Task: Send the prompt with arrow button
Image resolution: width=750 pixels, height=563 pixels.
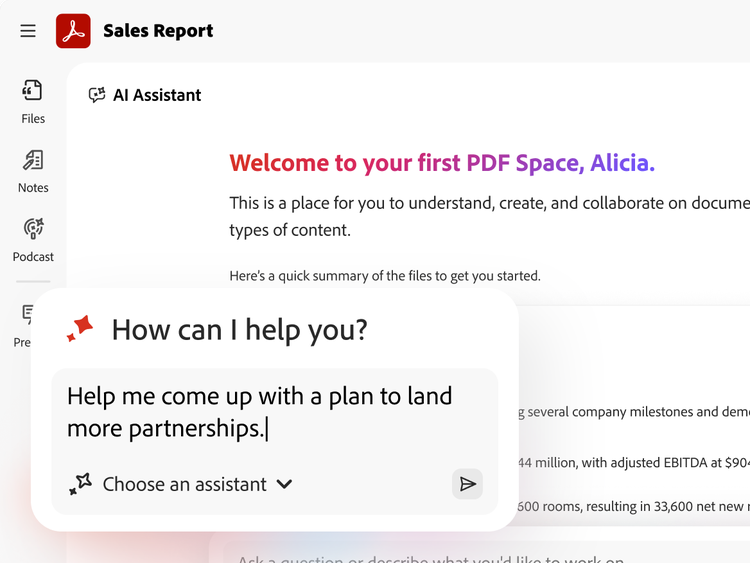Action: pyautogui.click(x=467, y=484)
